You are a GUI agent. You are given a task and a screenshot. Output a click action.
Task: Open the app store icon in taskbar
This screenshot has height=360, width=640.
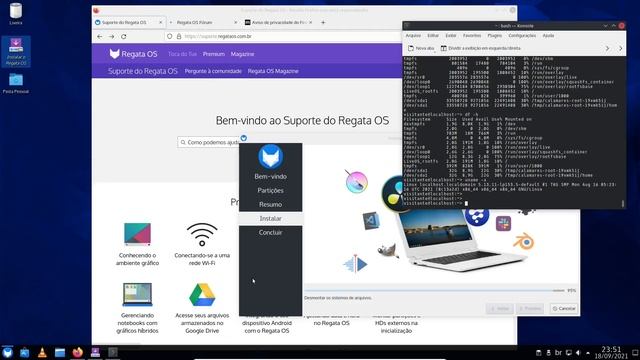pyautogui.click(x=24, y=353)
